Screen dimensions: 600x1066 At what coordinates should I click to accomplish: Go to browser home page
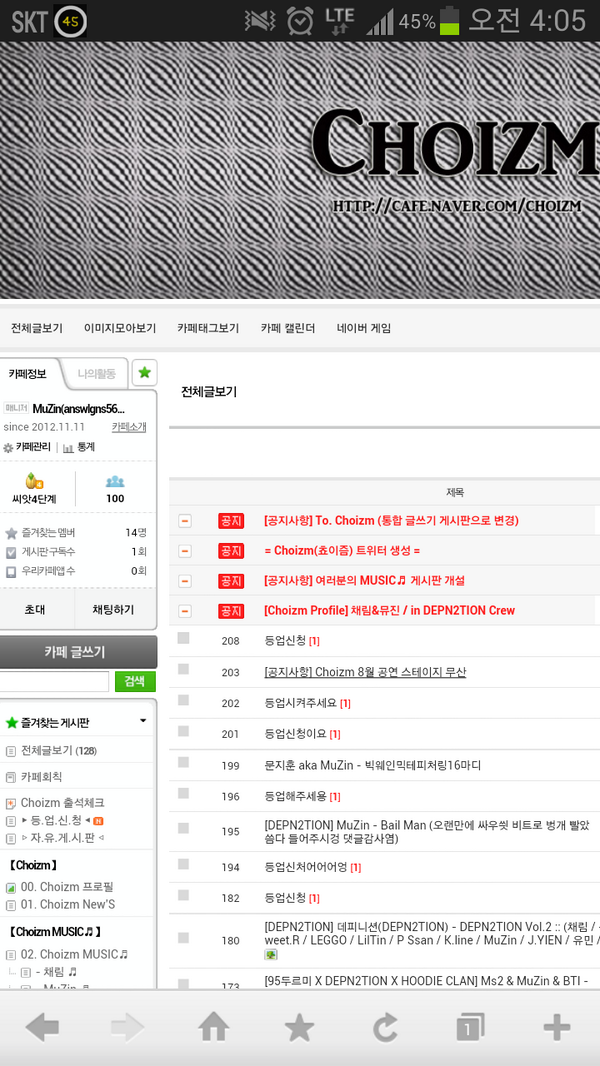point(213,1027)
